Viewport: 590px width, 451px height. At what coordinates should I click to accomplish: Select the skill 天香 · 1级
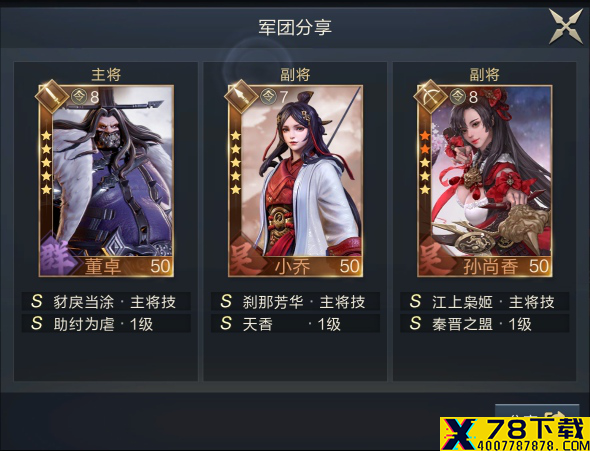295,323
